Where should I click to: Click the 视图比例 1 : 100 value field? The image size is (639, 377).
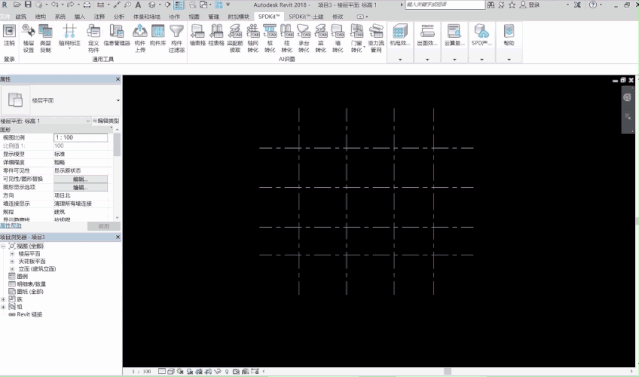pyautogui.click(x=81, y=138)
